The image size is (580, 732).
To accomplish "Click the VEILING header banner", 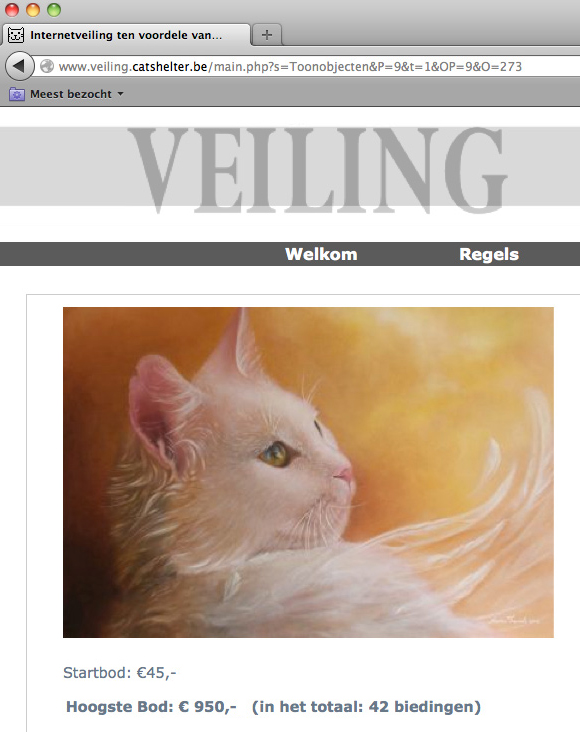I will (x=290, y=169).
